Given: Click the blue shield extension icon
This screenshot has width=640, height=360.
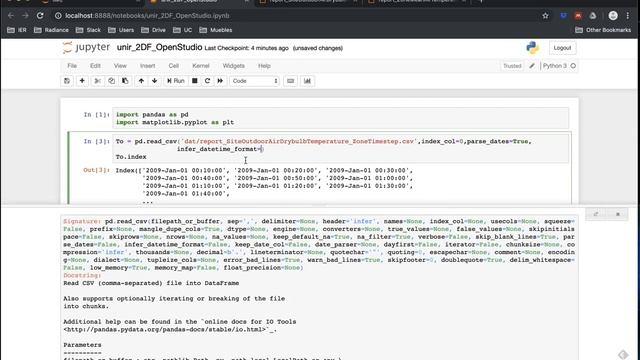Looking at the screenshot, I should pyautogui.click(x=563, y=16).
